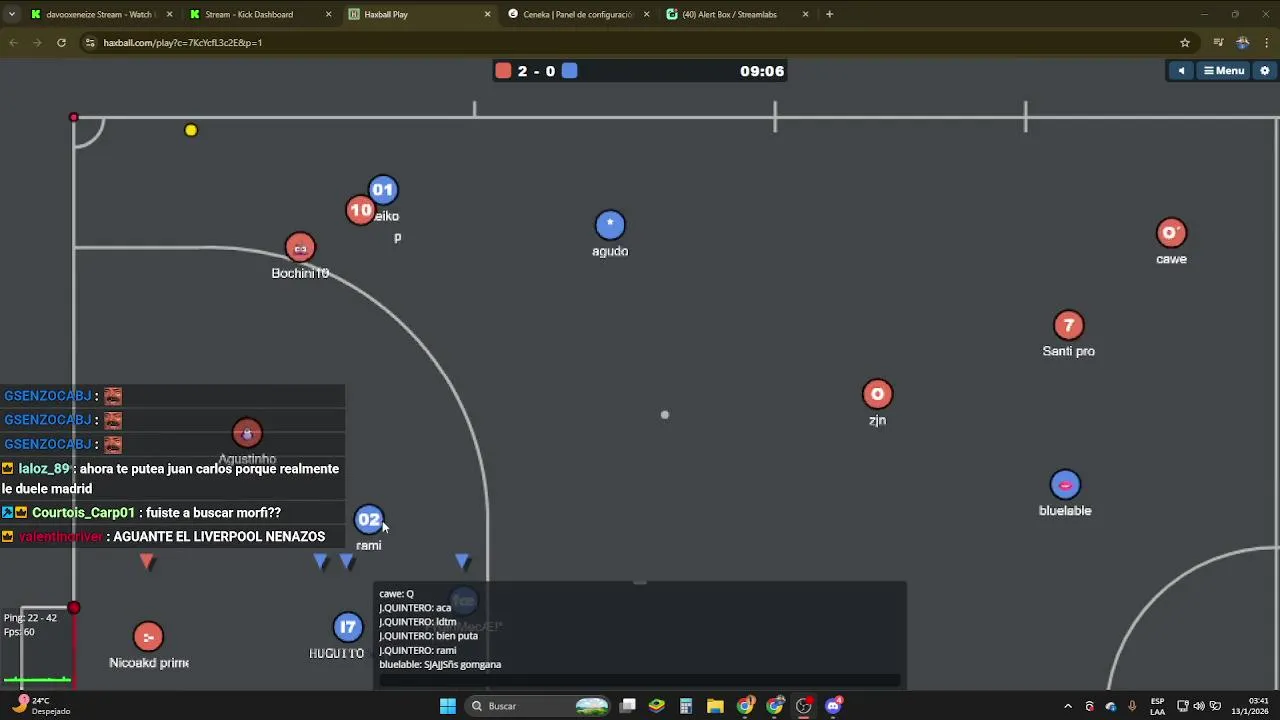Click laloz_89 username in overlay chat
Image resolution: width=1280 pixels, height=720 pixels.
click(44, 469)
